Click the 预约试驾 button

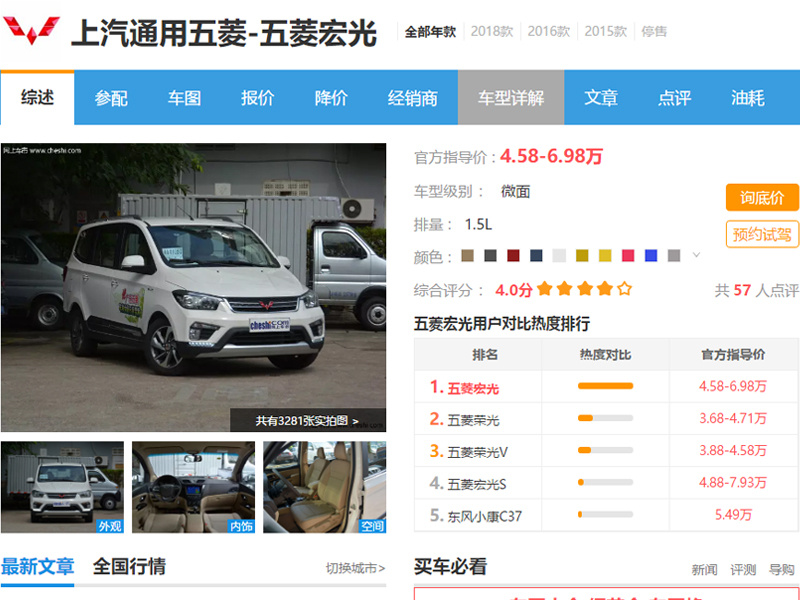[762, 234]
